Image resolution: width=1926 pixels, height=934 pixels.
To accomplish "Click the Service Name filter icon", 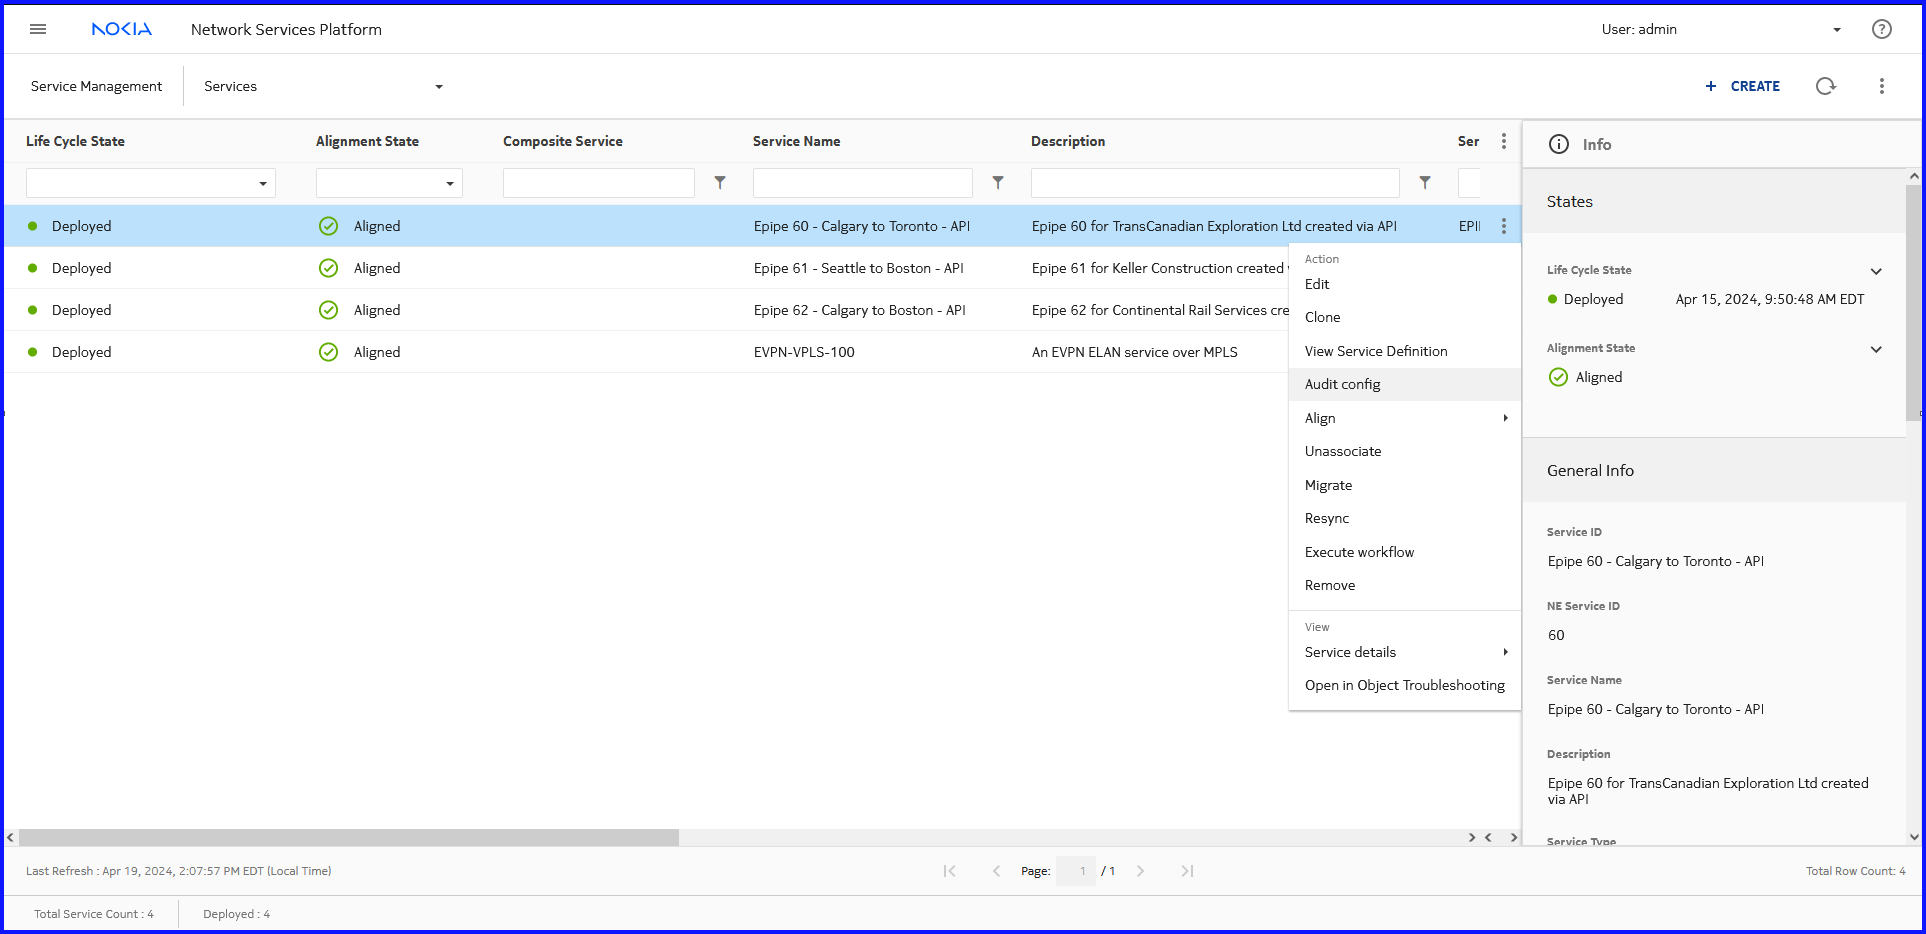I will [997, 183].
